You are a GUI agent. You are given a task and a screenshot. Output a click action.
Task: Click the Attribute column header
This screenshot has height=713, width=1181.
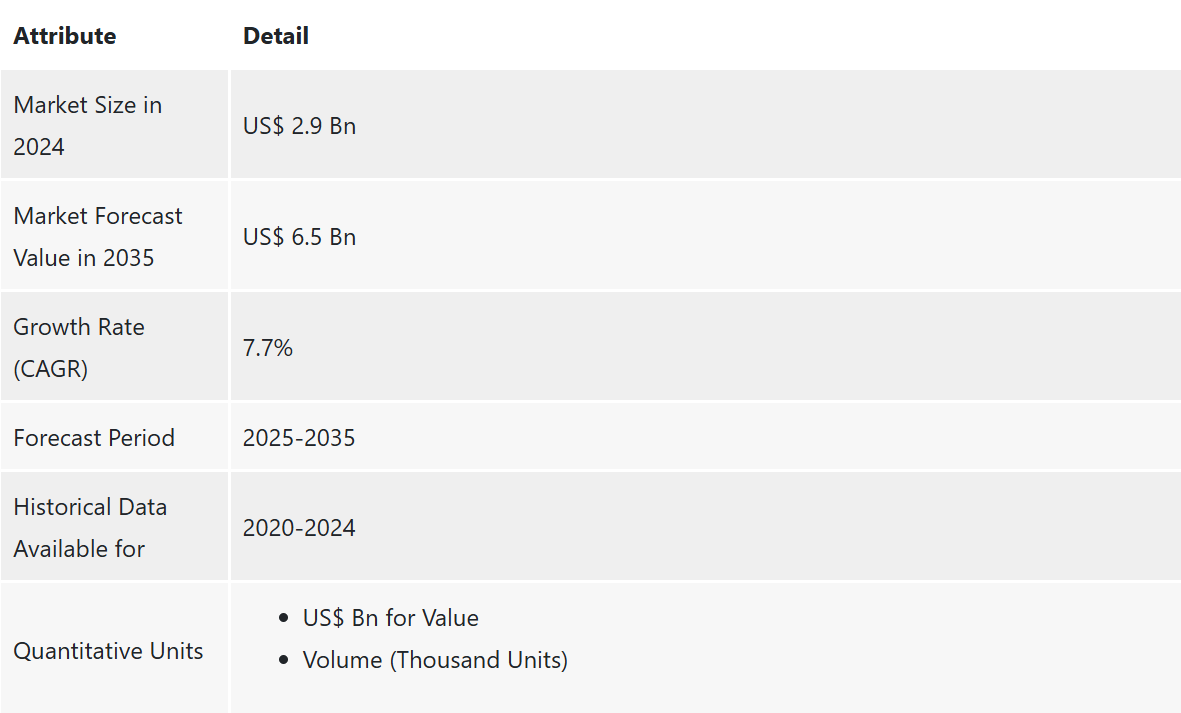click(x=65, y=35)
